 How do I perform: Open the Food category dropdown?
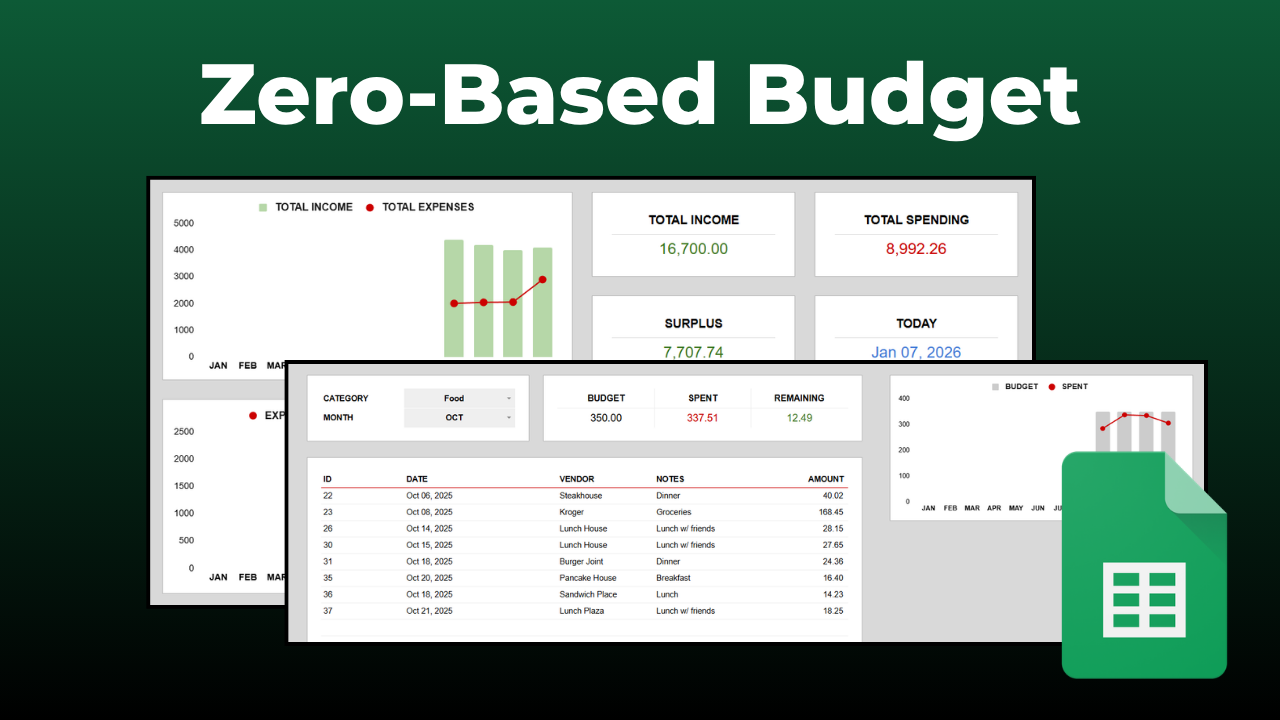coord(459,398)
